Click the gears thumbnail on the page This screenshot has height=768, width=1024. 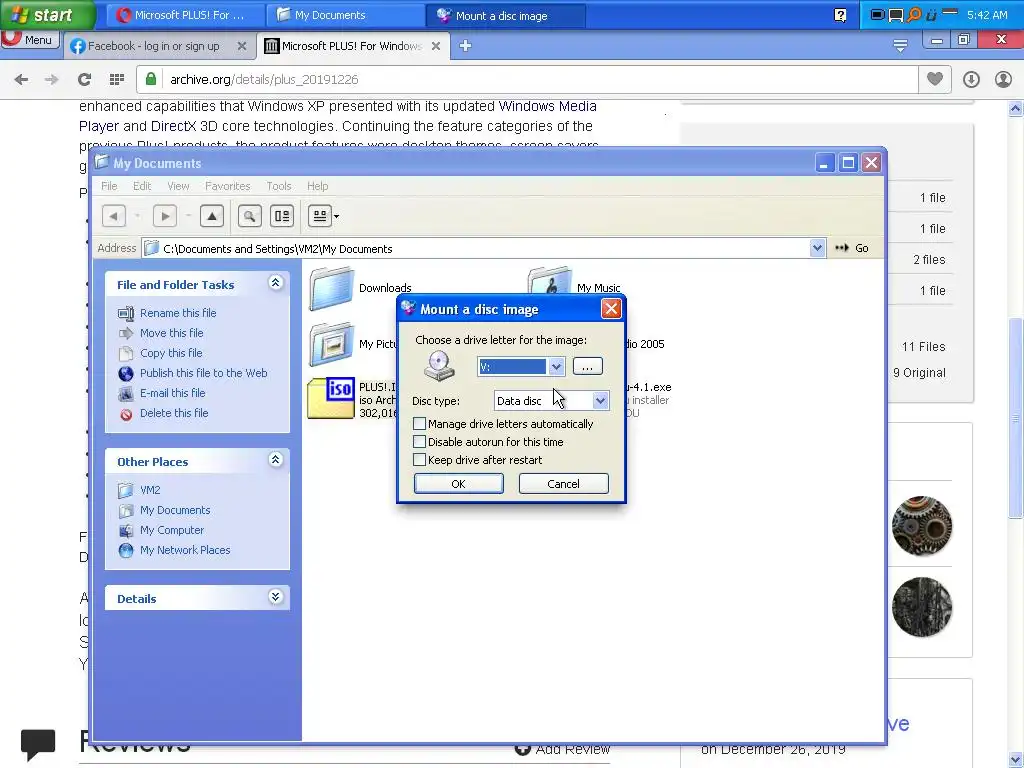pyautogui.click(x=921, y=526)
